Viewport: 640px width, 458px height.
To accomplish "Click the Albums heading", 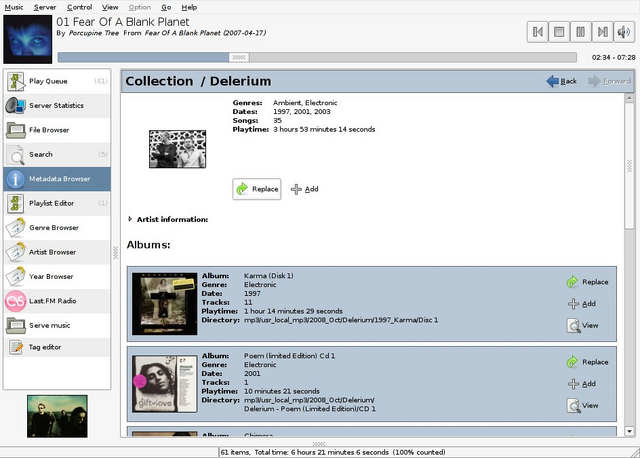I will tap(149, 245).
